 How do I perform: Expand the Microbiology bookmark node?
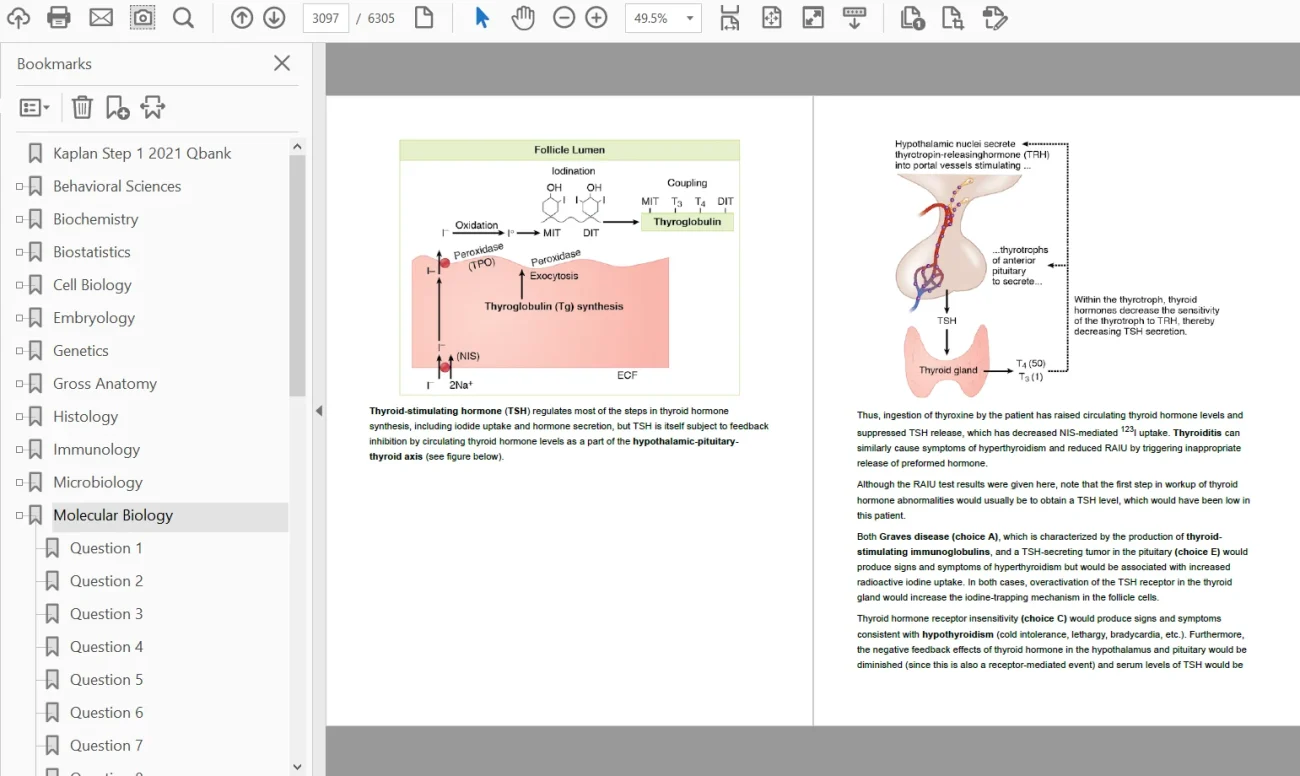tap(19, 483)
